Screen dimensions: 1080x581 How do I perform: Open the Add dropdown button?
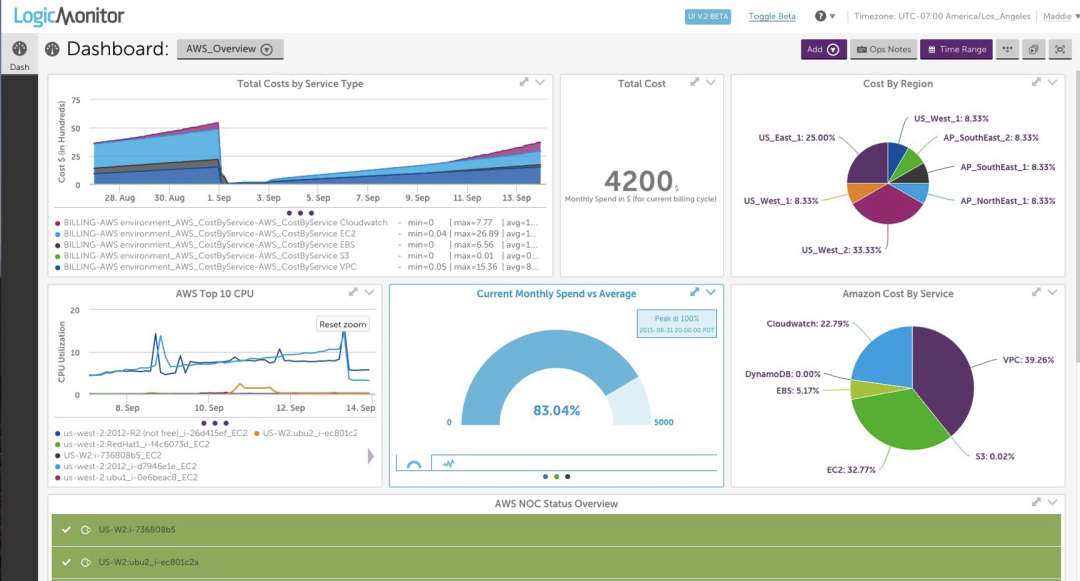click(823, 49)
